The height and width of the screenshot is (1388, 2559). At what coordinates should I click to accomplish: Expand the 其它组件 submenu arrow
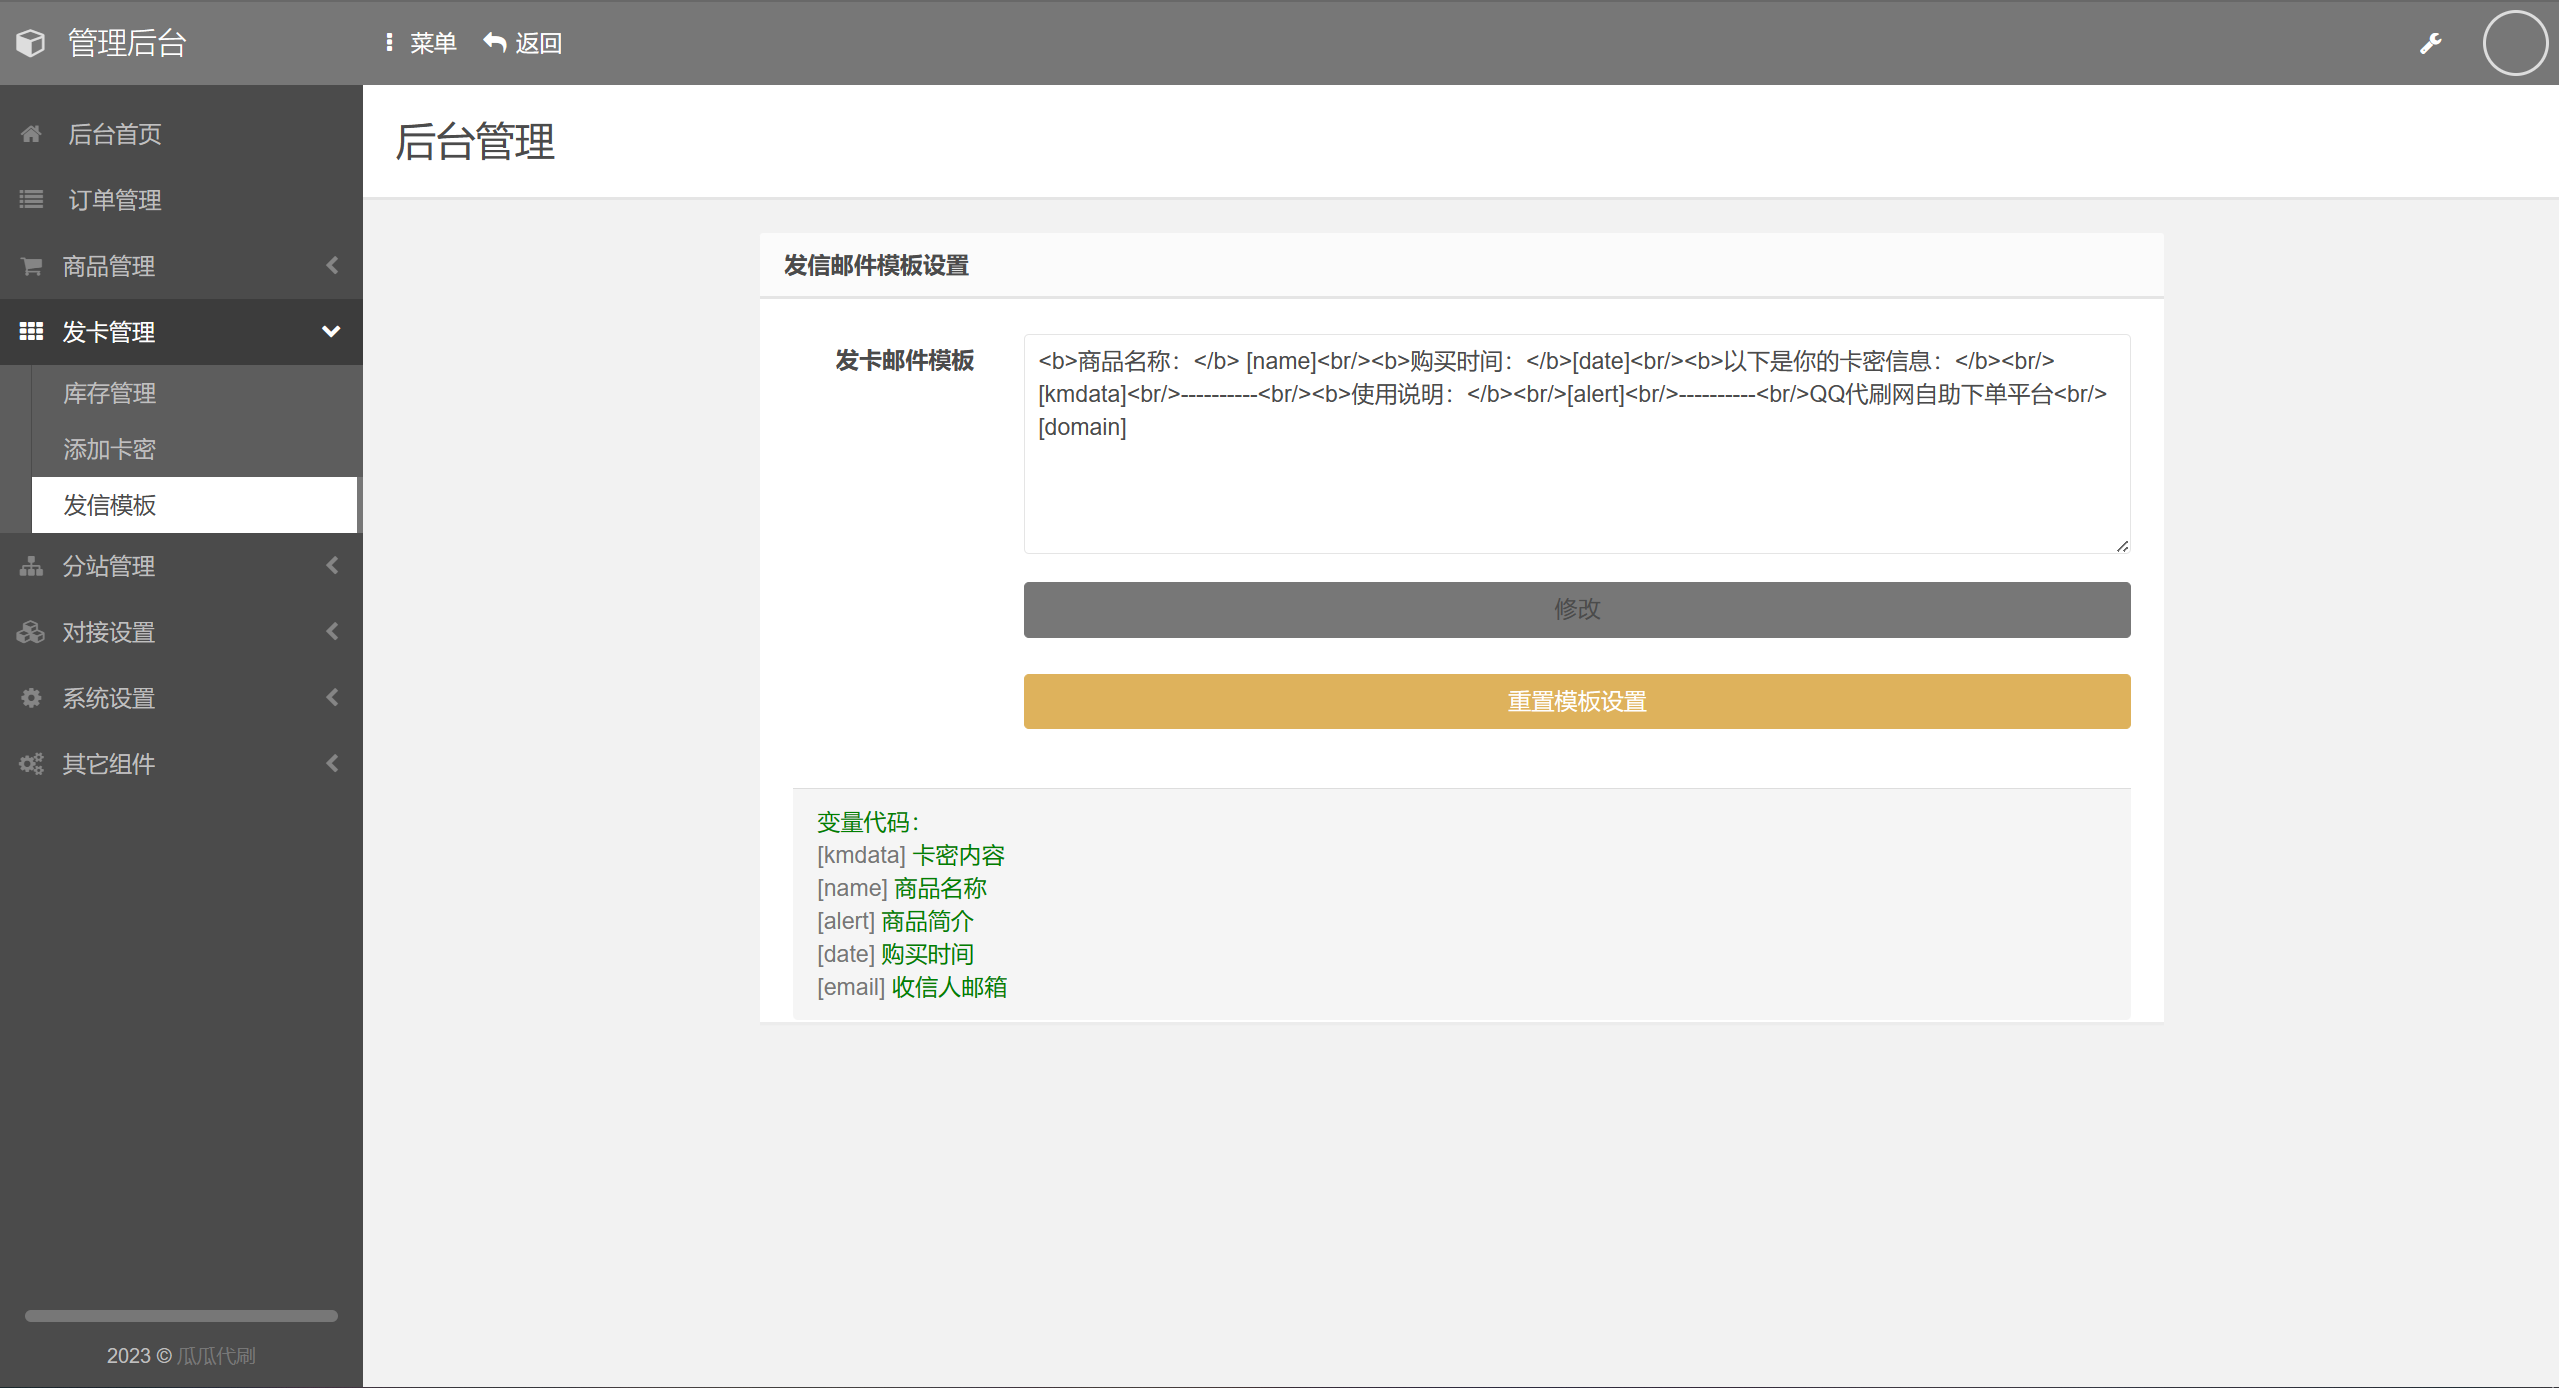pyautogui.click(x=332, y=764)
